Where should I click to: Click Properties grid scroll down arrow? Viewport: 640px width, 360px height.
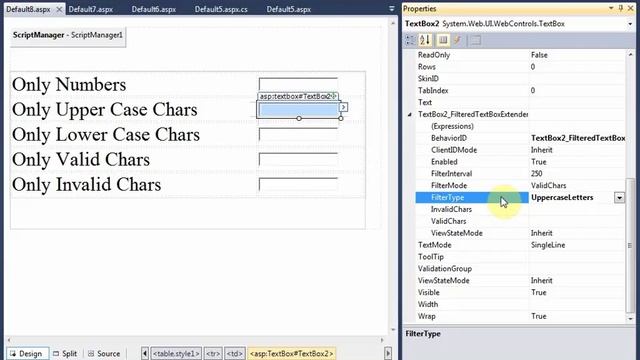pyautogui.click(x=630, y=318)
